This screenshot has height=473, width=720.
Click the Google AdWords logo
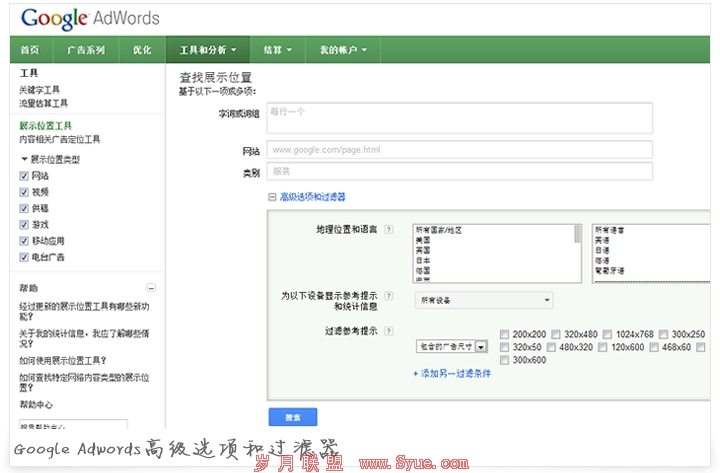point(90,18)
